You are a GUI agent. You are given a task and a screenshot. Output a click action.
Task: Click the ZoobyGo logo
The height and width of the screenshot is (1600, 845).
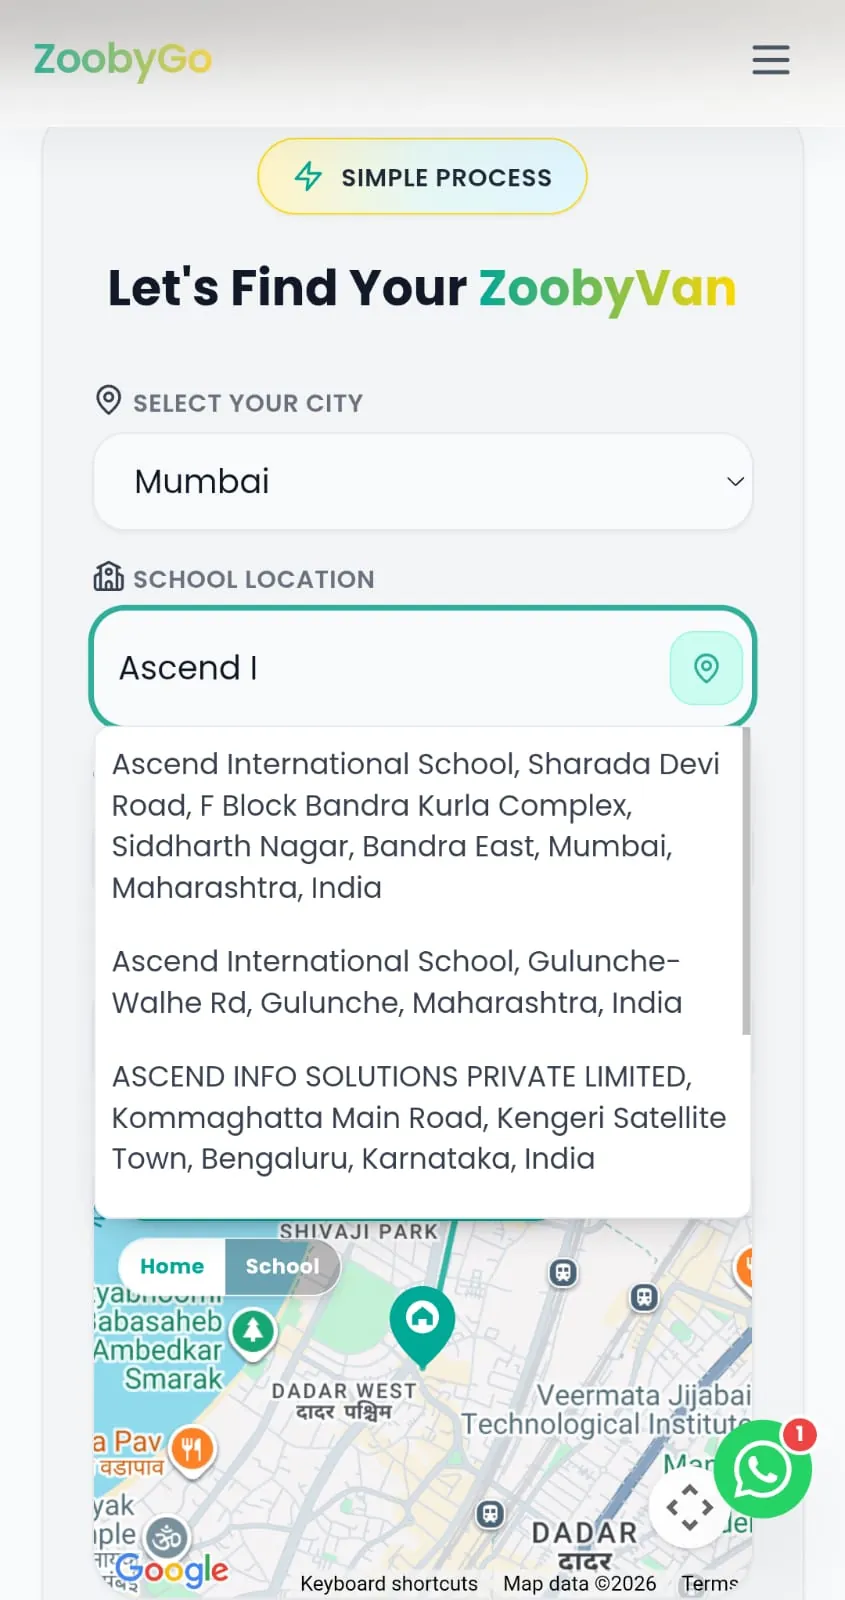click(123, 60)
